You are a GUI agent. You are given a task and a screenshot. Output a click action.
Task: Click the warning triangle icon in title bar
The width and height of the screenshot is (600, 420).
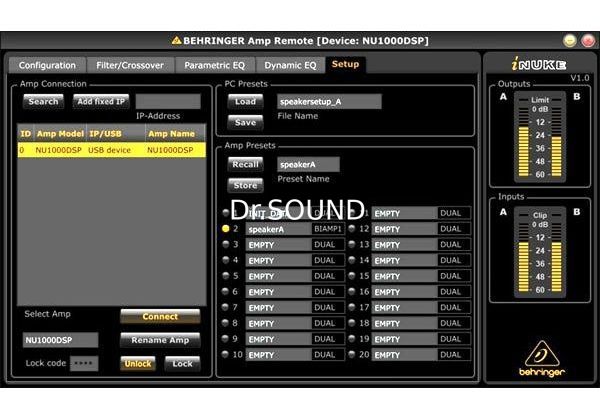click(176, 41)
